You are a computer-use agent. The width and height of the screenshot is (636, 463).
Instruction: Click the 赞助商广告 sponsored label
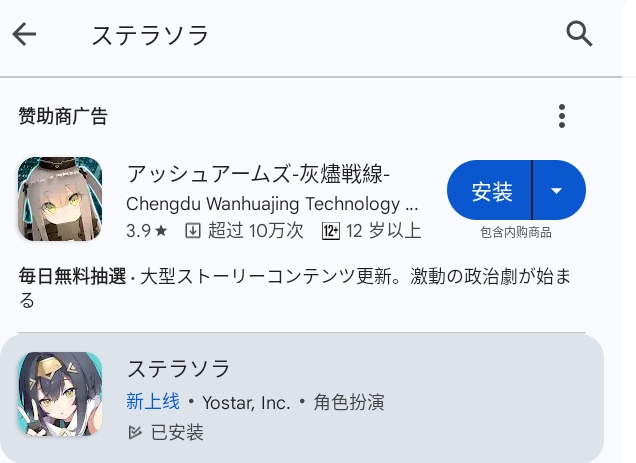click(63, 116)
